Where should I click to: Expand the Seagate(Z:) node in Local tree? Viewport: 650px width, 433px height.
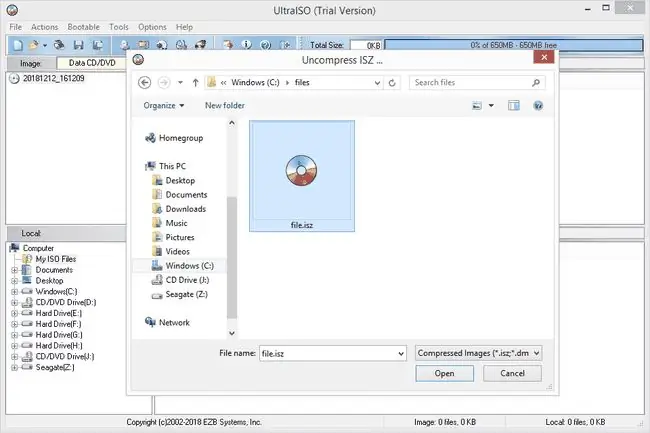point(15,368)
